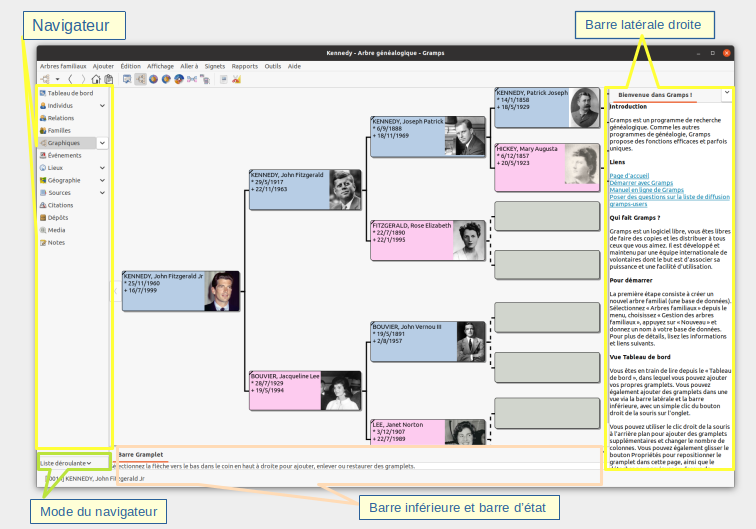Click the home person toolbar icon
The width and height of the screenshot is (756, 529).
tap(96, 79)
